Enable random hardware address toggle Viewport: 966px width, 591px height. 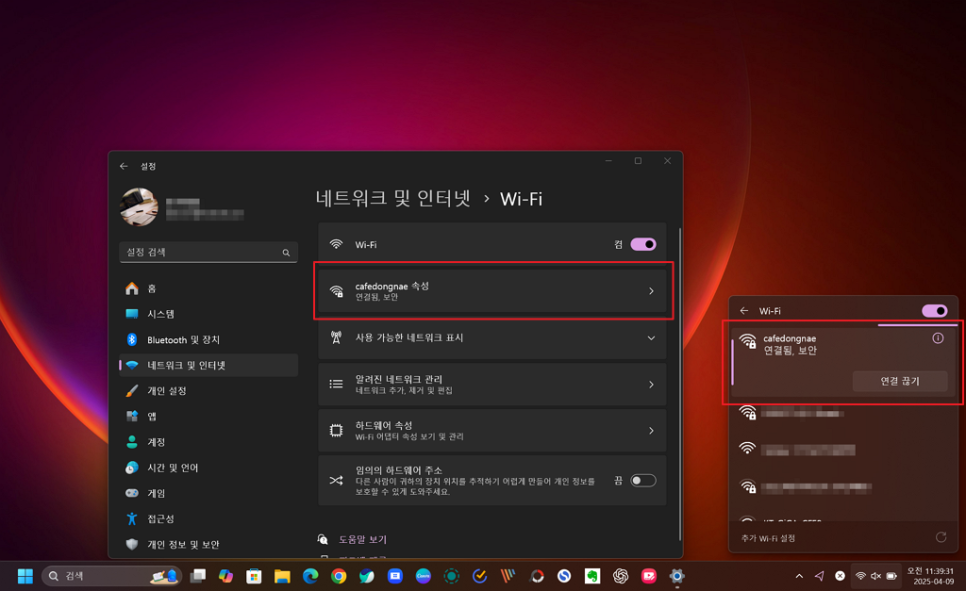[643, 480]
